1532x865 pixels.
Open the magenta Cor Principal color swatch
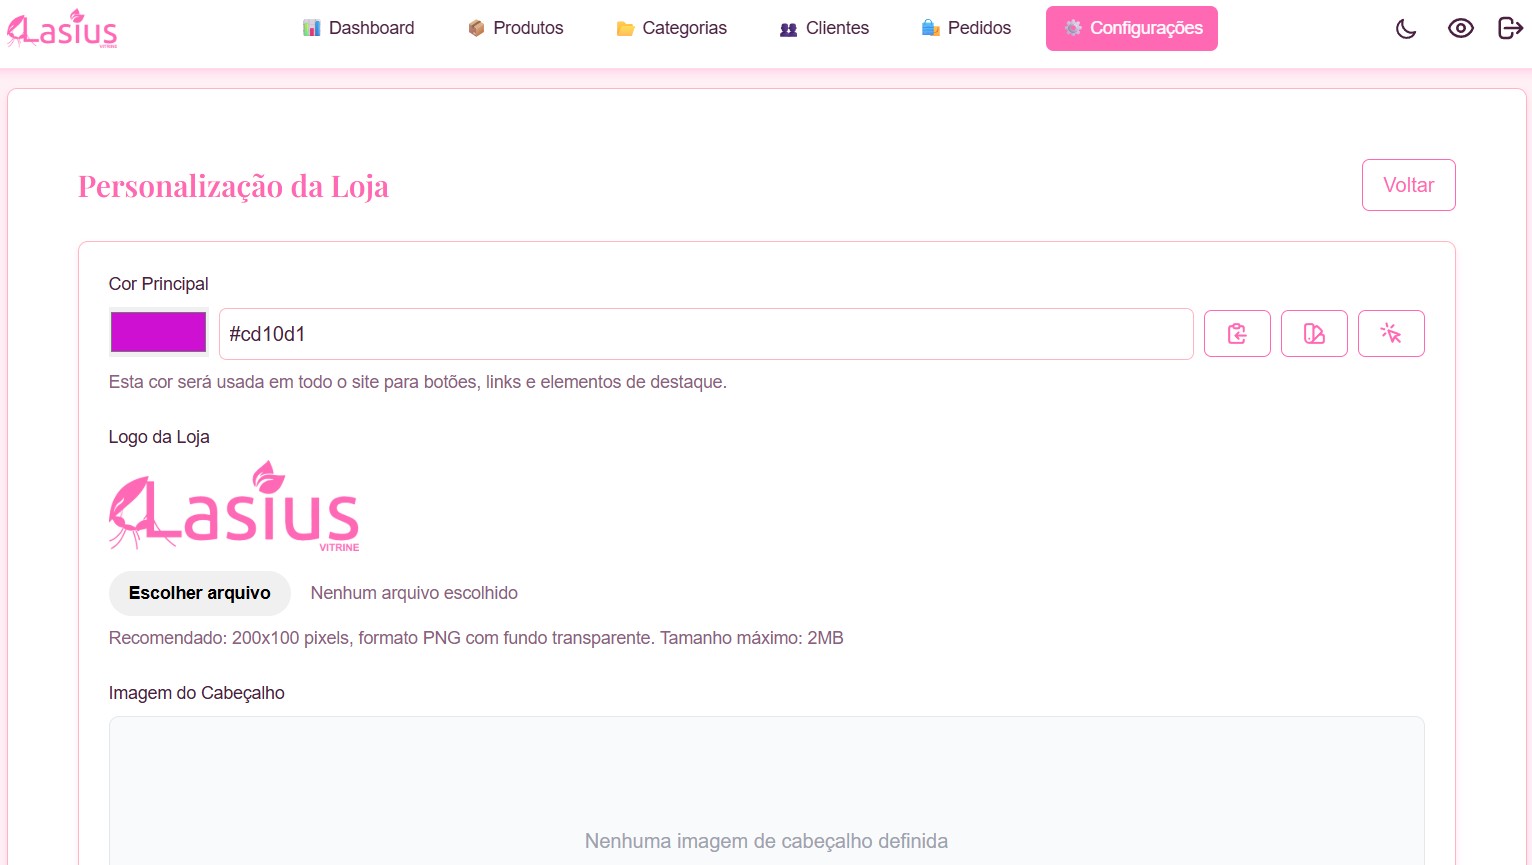(x=158, y=333)
